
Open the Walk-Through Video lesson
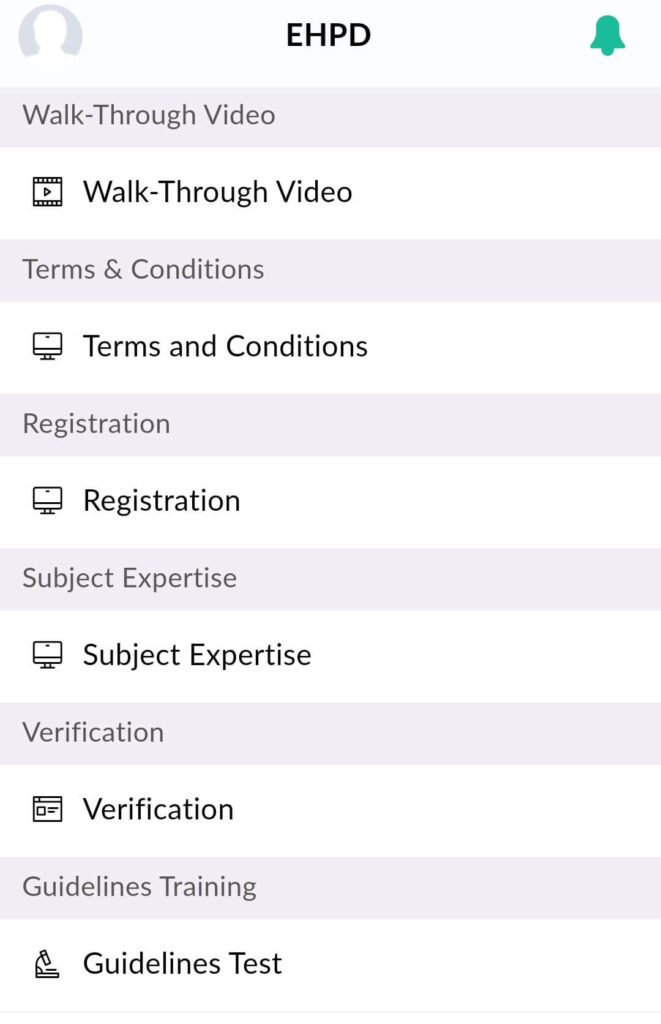coord(218,192)
